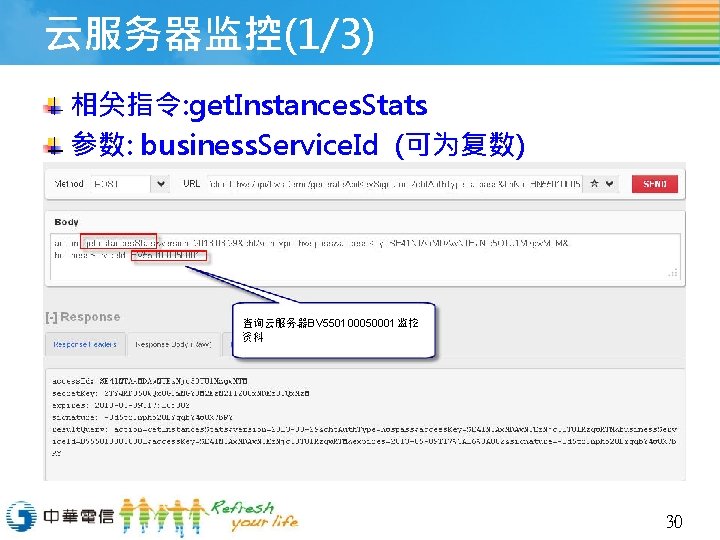
Task: Click the red SEND button
Action: click(654, 184)
